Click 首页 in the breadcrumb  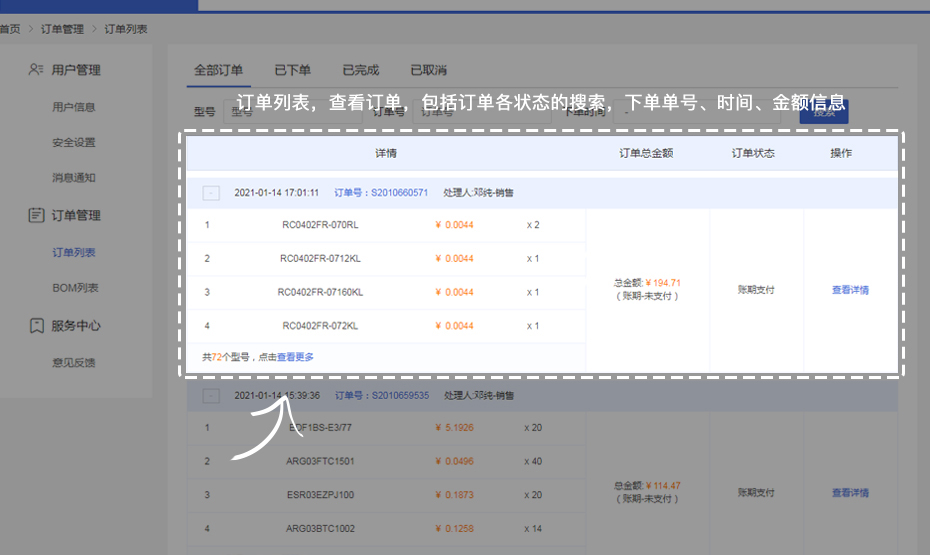[10, 30]
